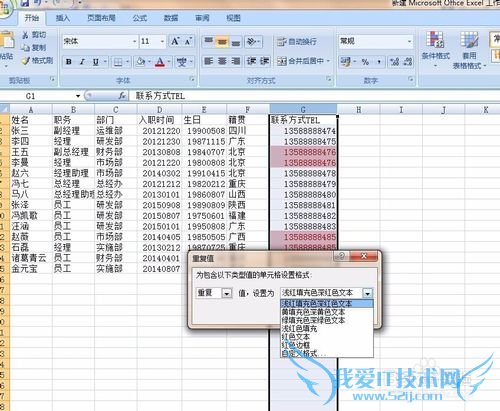
Task: Select 红色文本 option
Action: (x=327, y=337)
